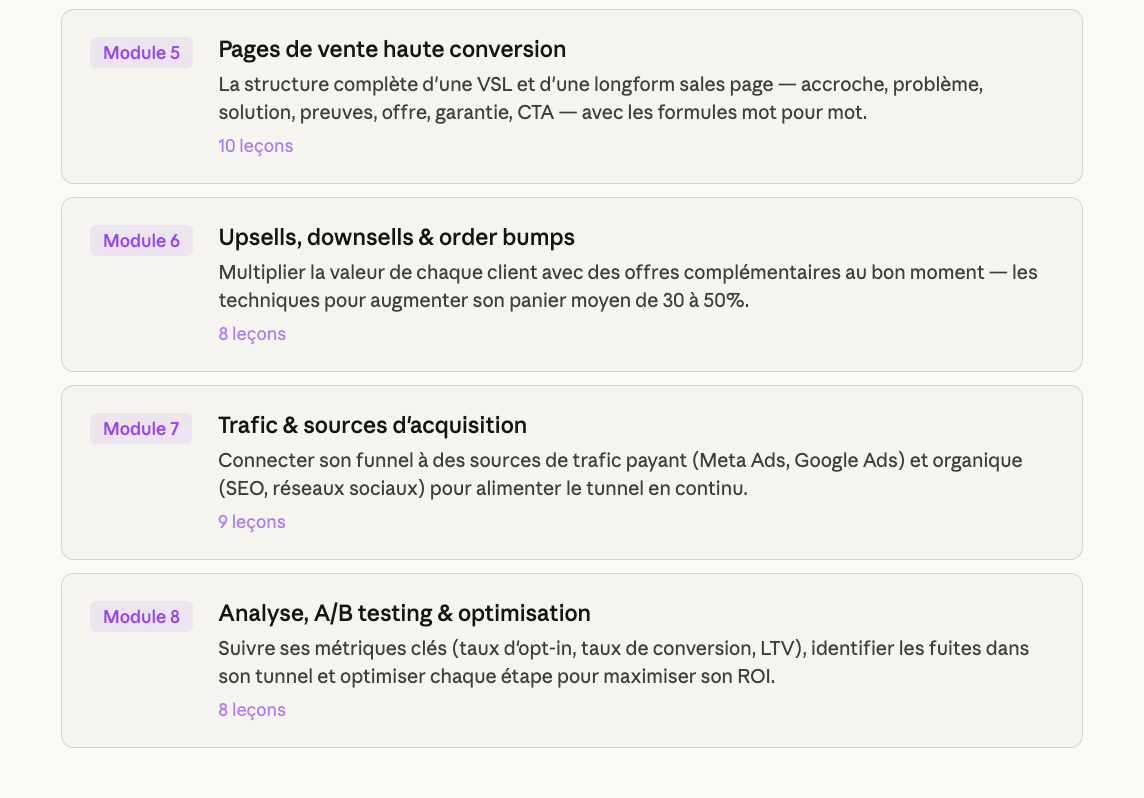Click "8 leçons" under Upsells module
Viewport: 1144px width, 798px height.
pos(252,334)
